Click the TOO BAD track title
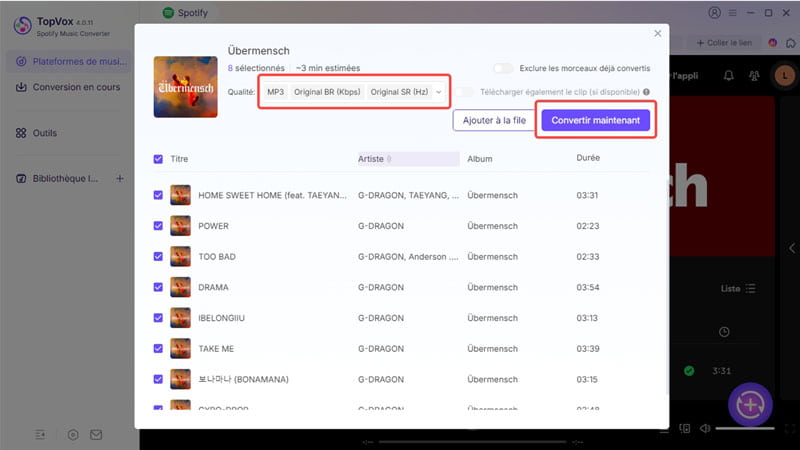The image size is (800, 450). click(217, 257)
